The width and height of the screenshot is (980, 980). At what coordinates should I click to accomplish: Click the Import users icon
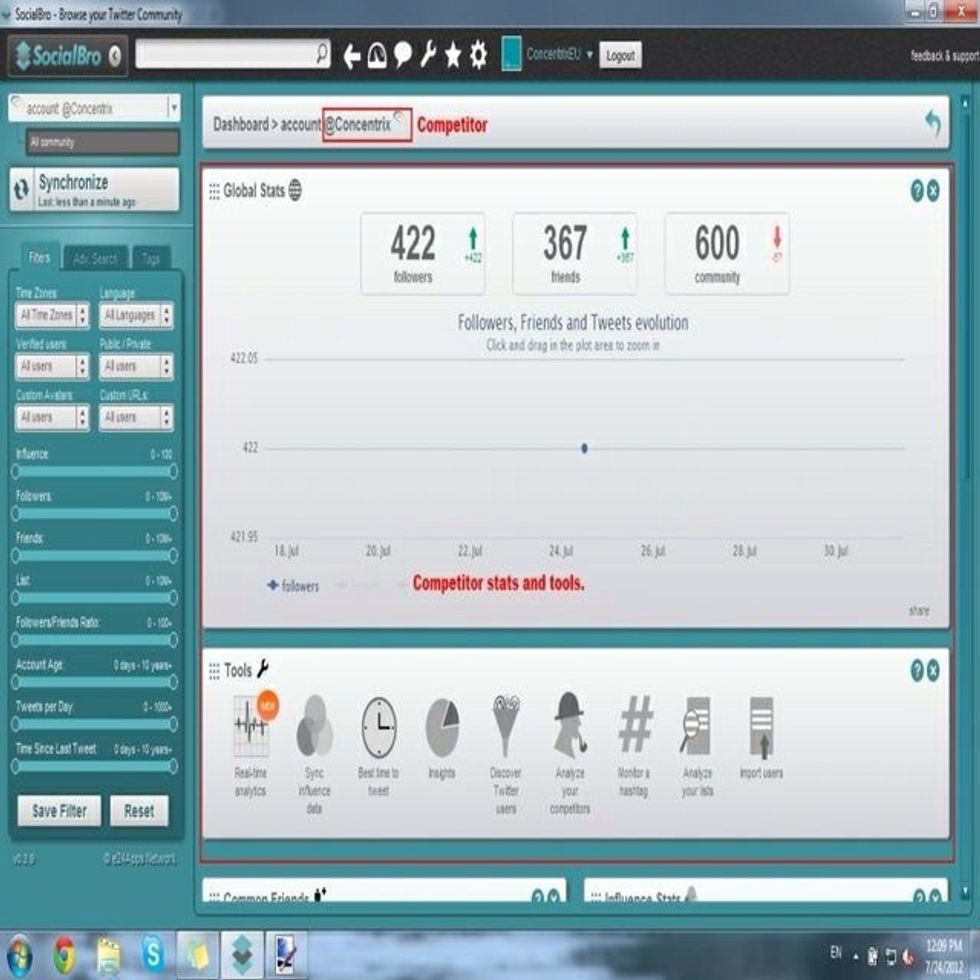pos(761,728)
